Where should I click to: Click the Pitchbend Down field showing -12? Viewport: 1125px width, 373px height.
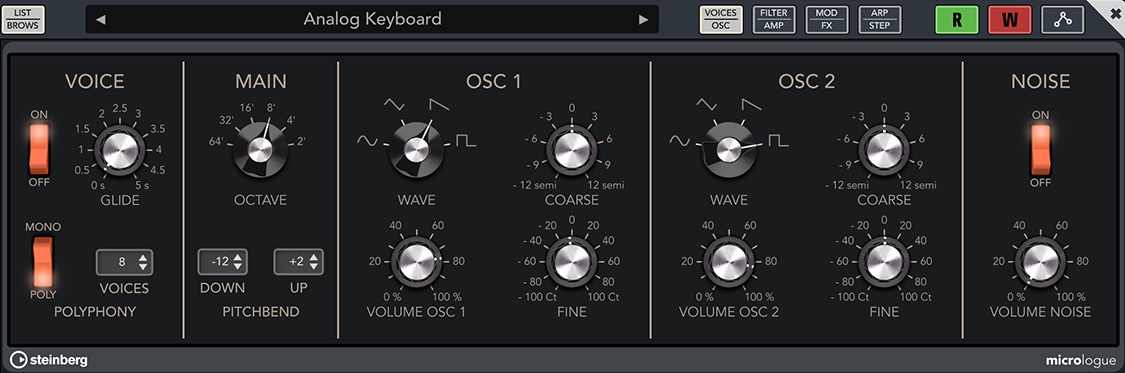222,262
